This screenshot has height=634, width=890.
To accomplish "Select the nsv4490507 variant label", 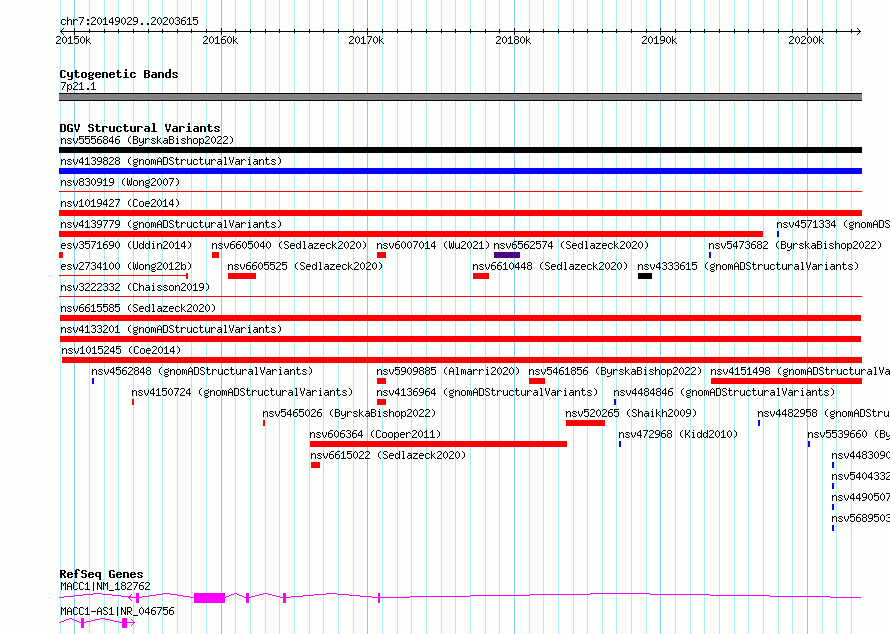I will pyautogui.click(x=860, y=497).
